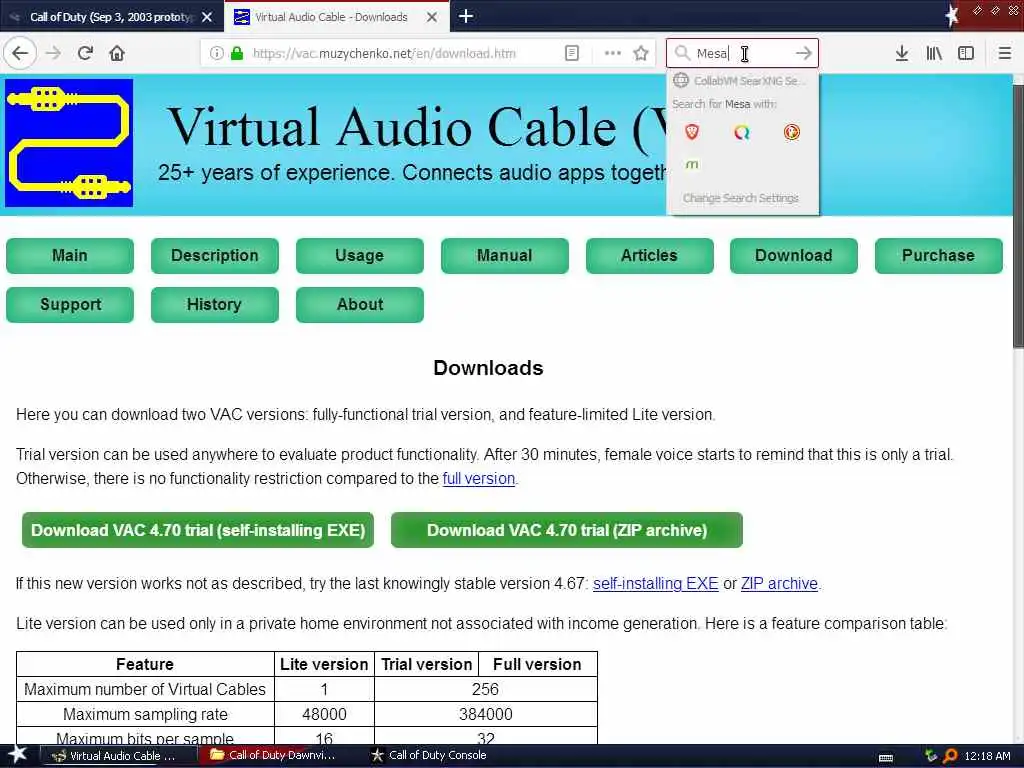The height and width of the screenshot is (768, 1024).
Task: Show site information icon in address bar
Action: tap(216, 54)
